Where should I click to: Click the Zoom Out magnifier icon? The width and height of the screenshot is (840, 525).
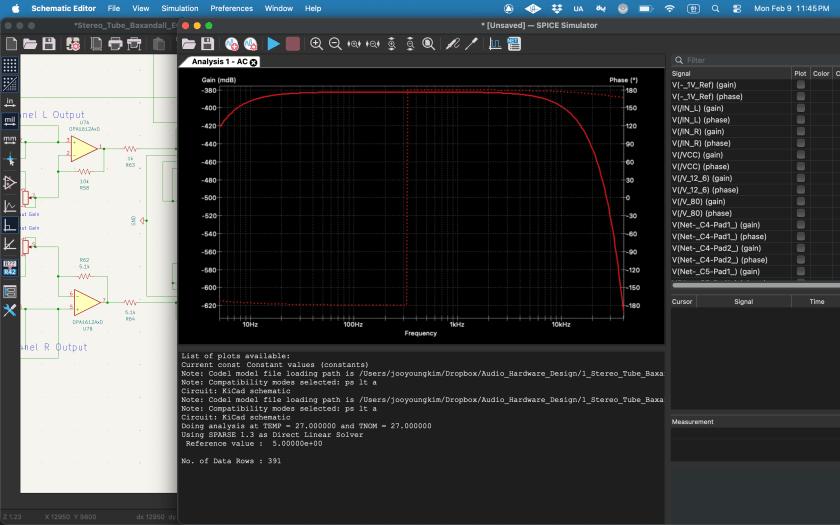tap(335, 44)
